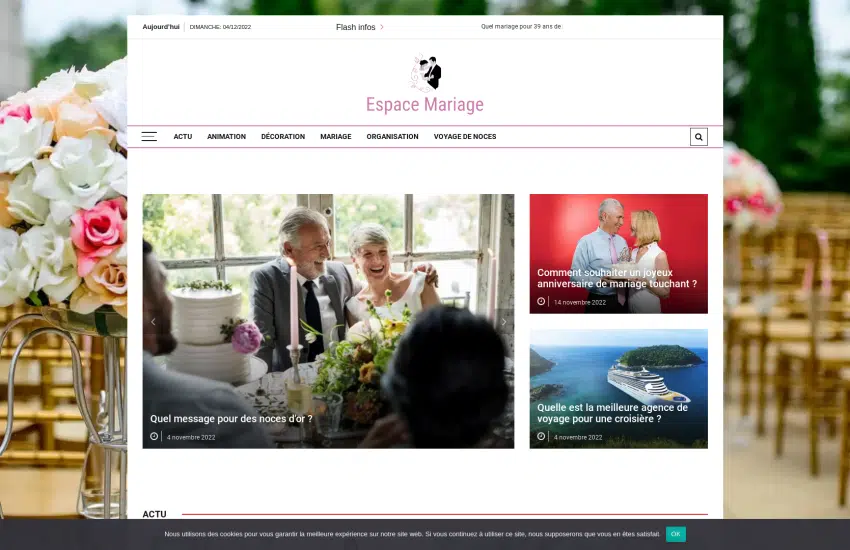Click clock icon beside 14 novembre 2022
The height and width of the screenshot is (550, 850).
(541, 302)
